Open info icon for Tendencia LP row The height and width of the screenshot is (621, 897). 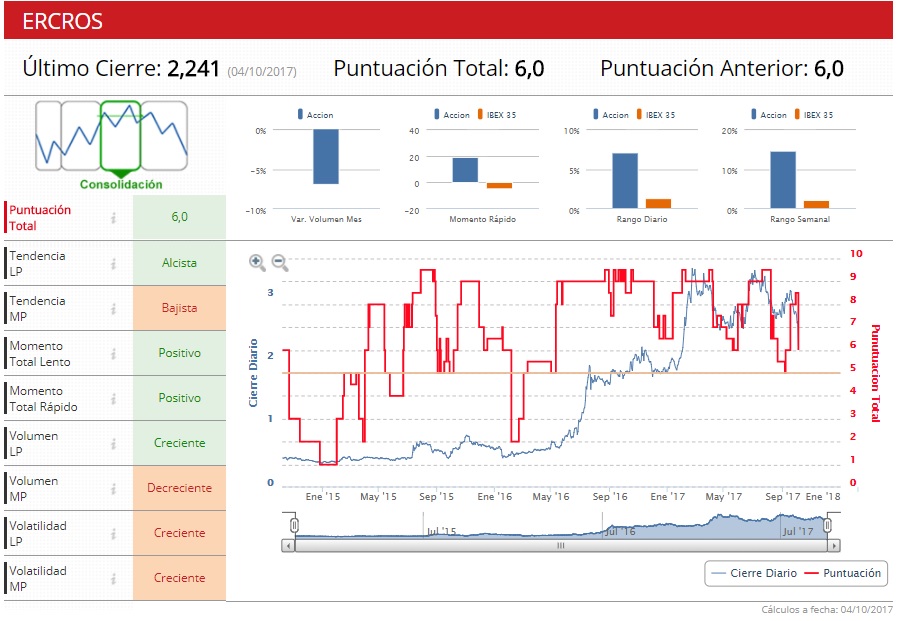click(114, 264)
